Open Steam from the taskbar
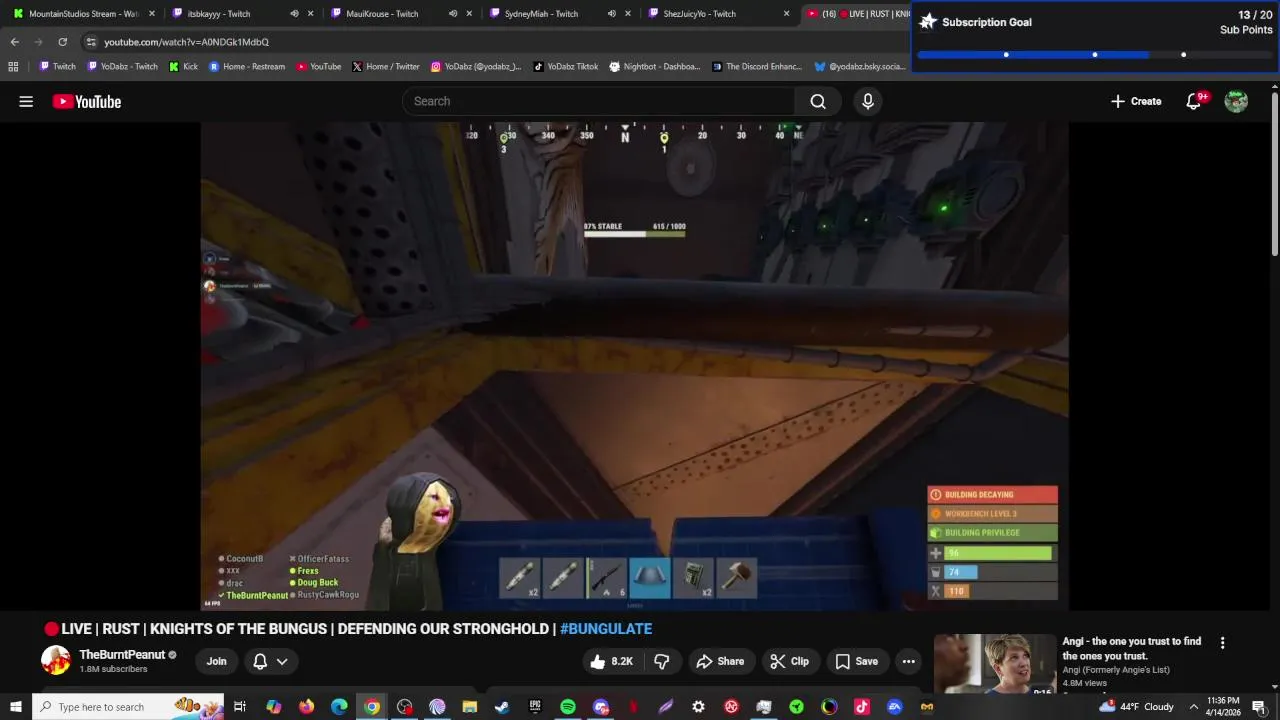This screenshot has width=1280, height=720. [x=502, y=707]
